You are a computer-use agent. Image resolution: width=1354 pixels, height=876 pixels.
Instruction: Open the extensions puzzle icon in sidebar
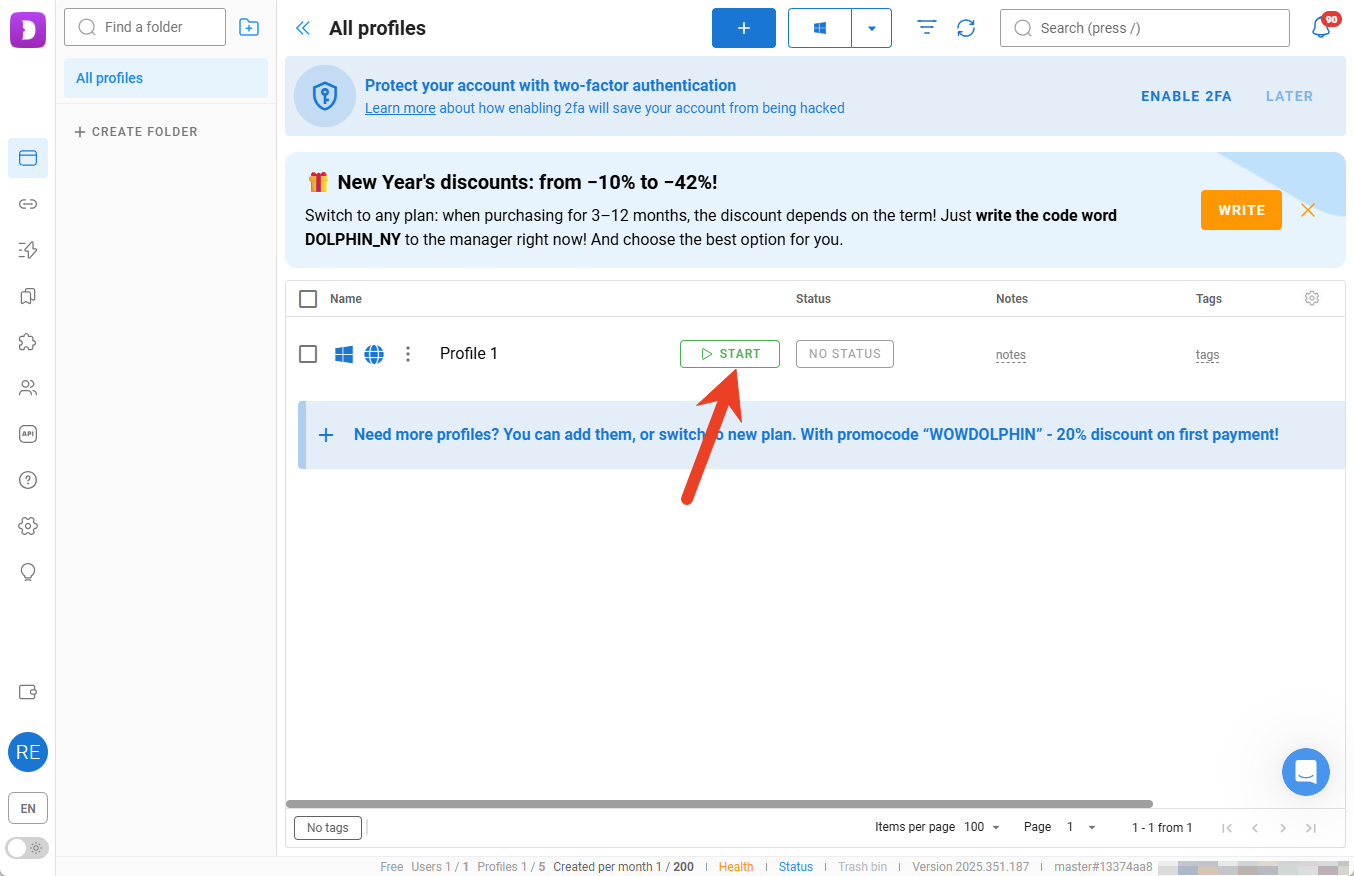tap(28, 342)
